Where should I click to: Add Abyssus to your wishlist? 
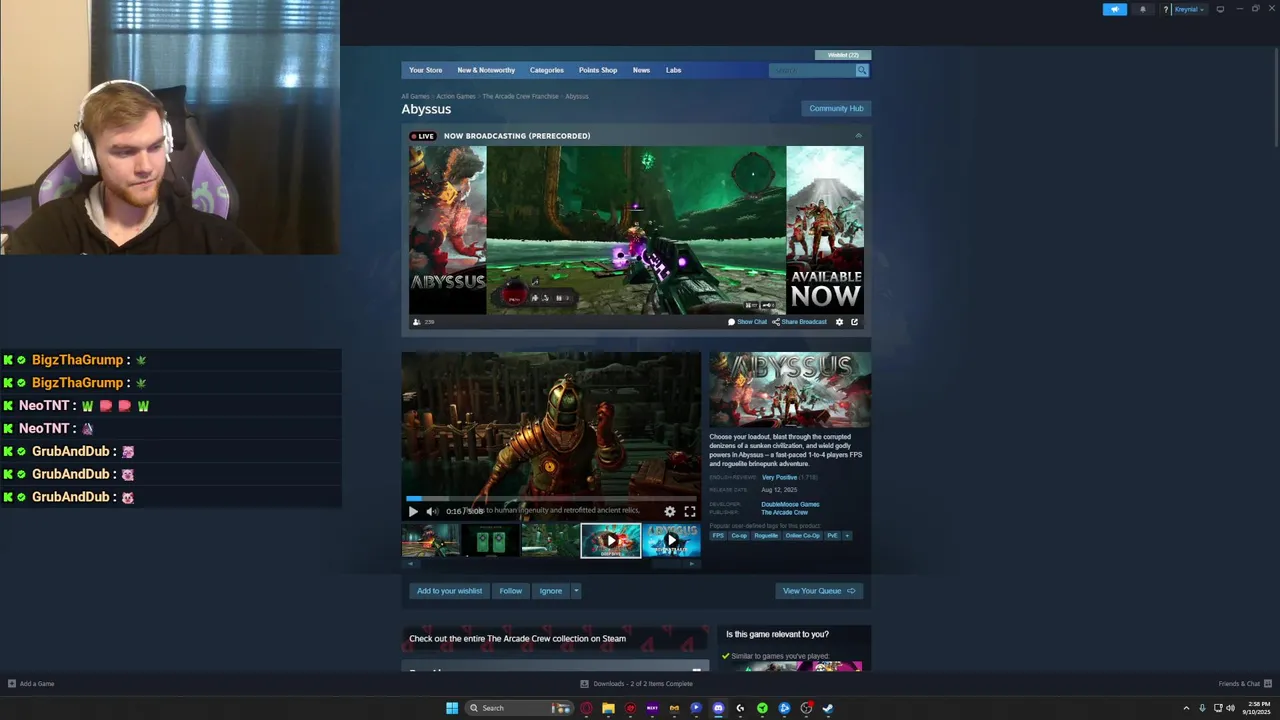[449, 591]
